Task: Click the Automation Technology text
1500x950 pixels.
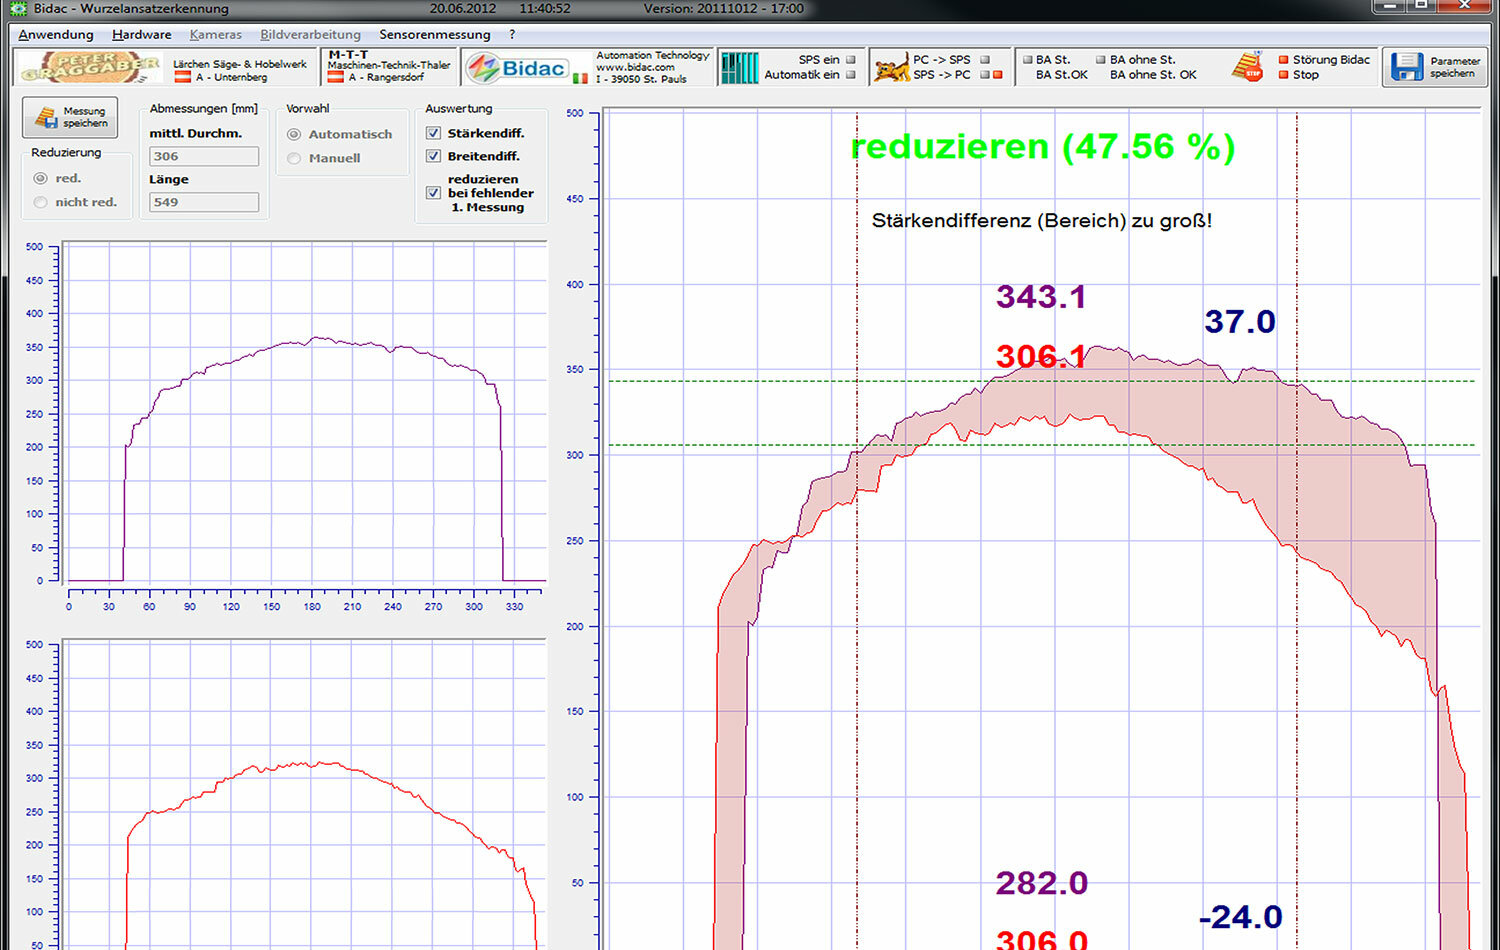Action: click(x=653, y=56)
